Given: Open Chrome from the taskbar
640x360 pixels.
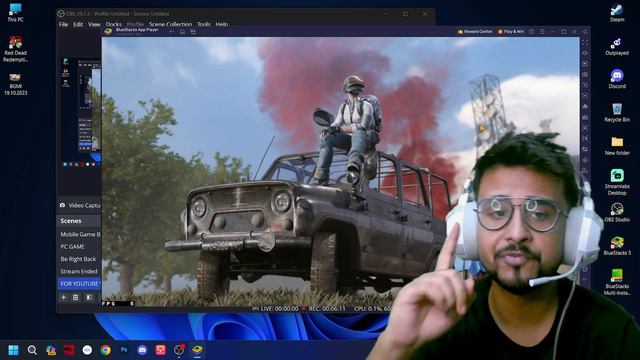Looking at the screenshot, I should click(x=106, y=350).
